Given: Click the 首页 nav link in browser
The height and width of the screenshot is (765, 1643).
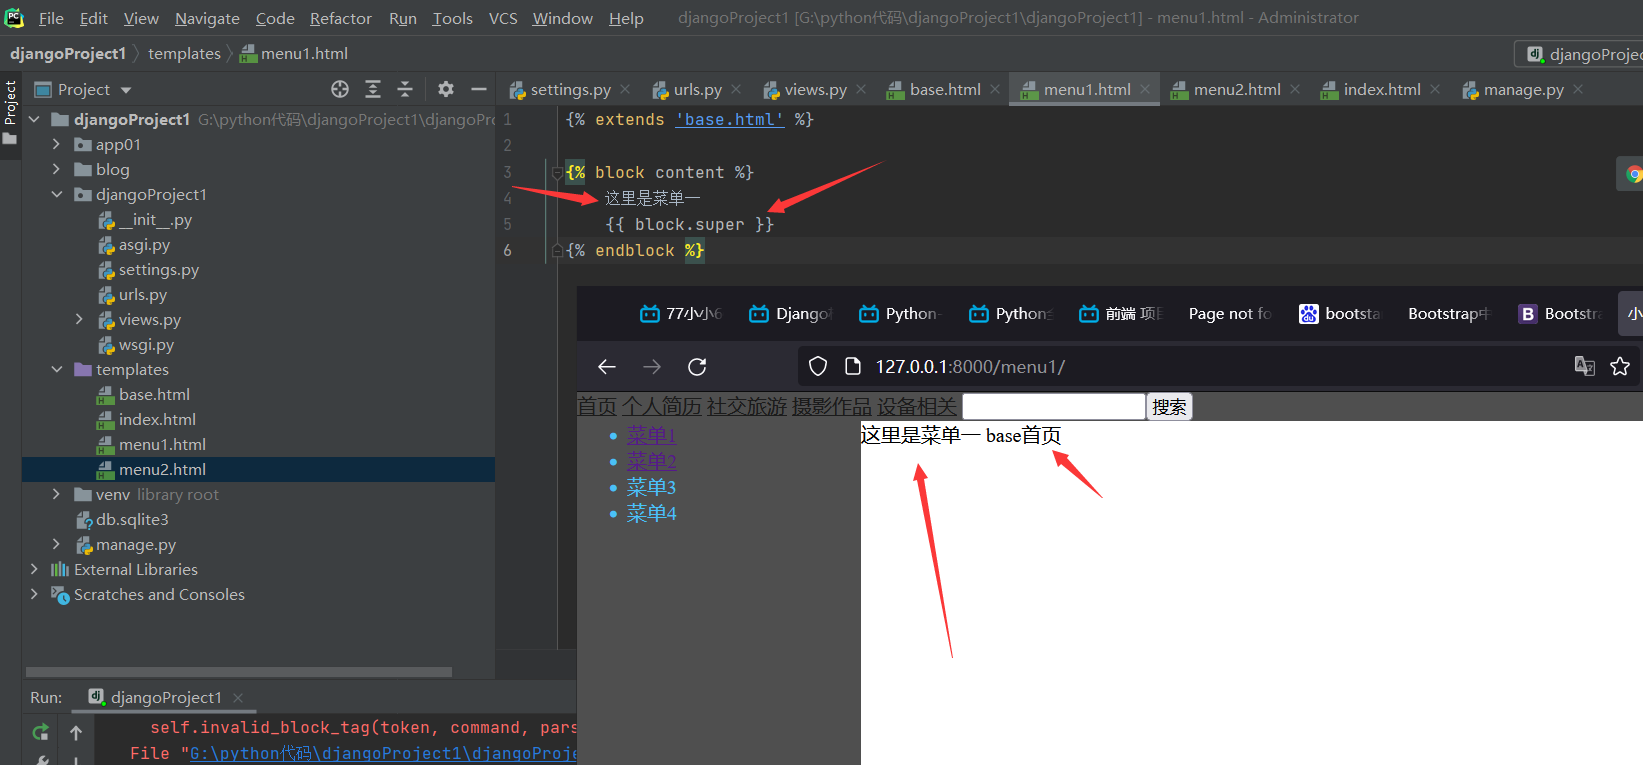Looking at the screenshot, I should point(597,407).
